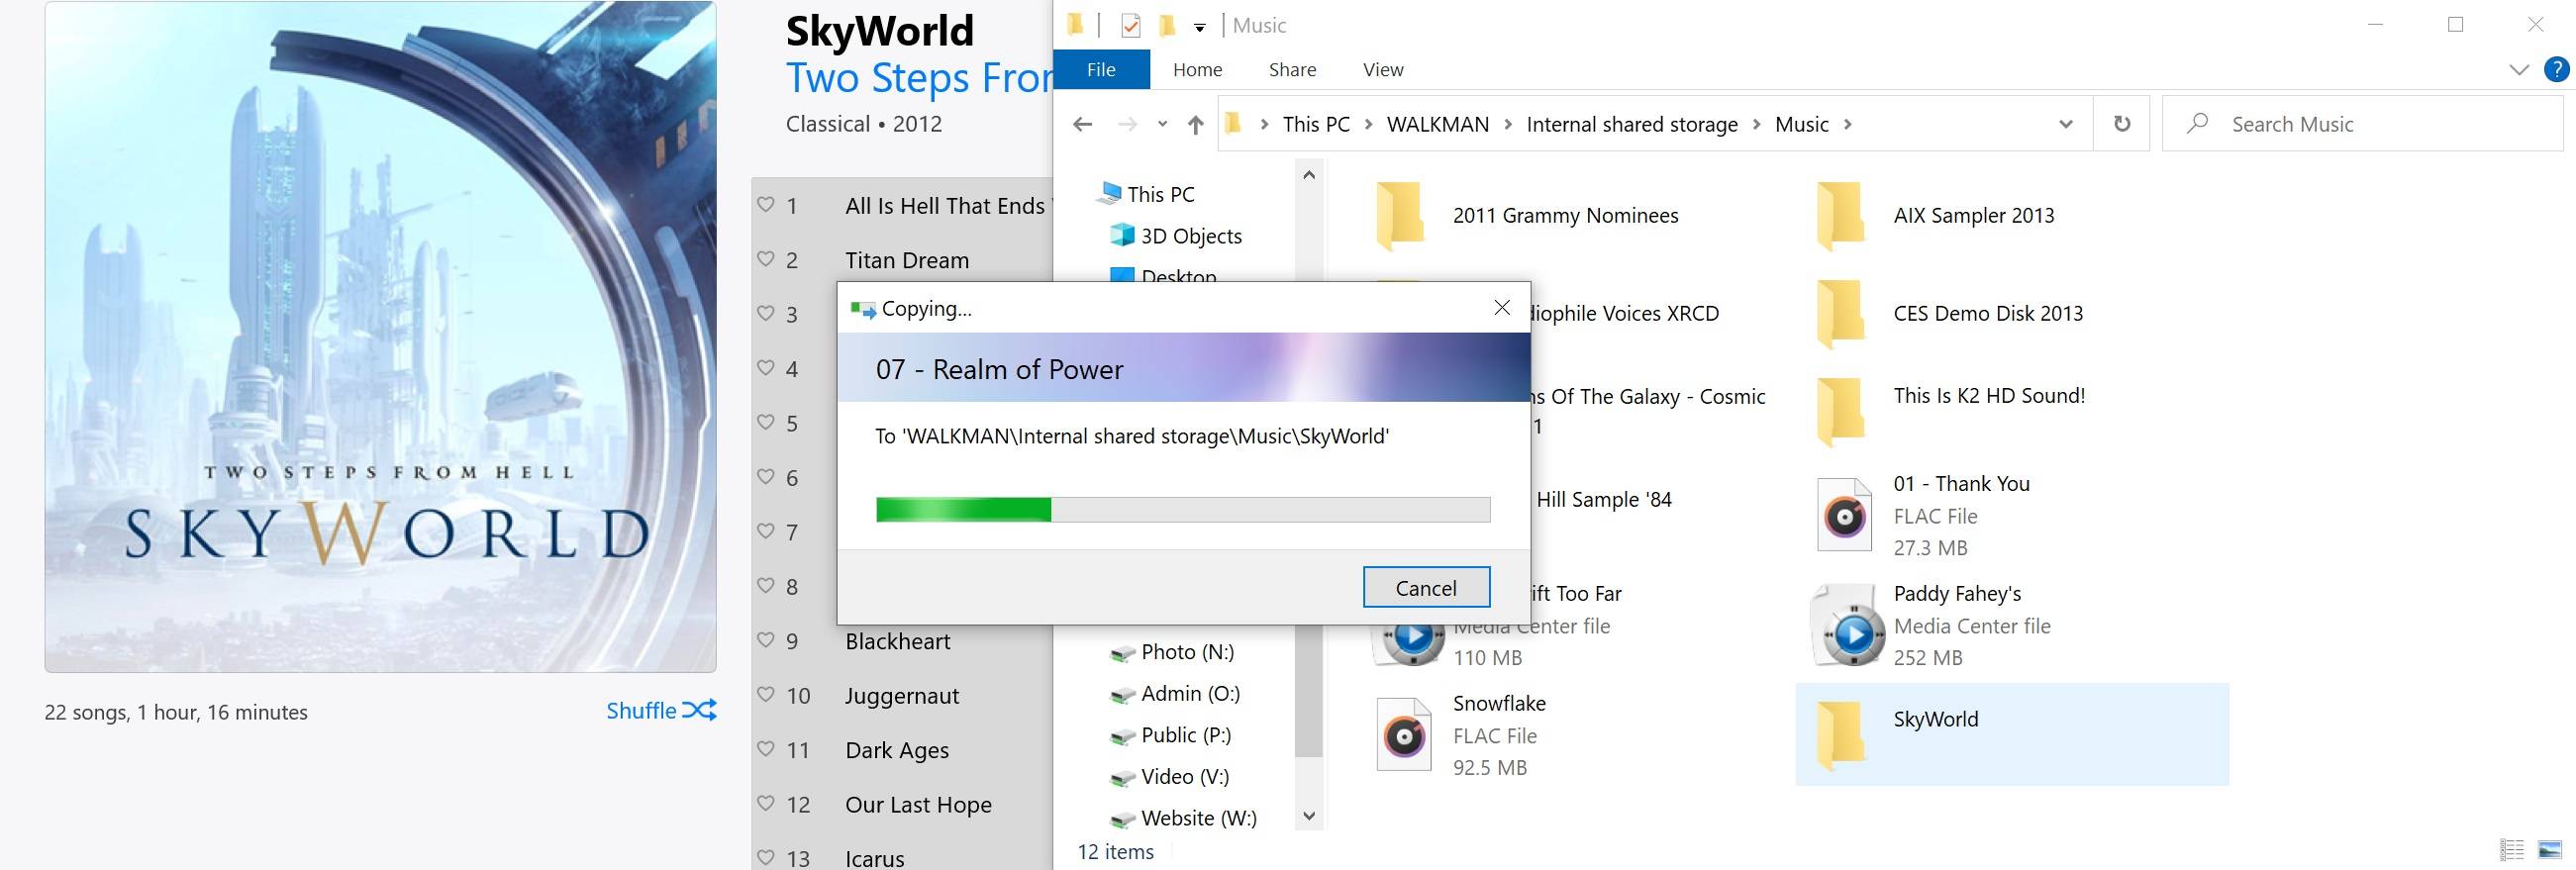Toggle heart for Icarus track

pyautogui.click(x=765, y=857)
